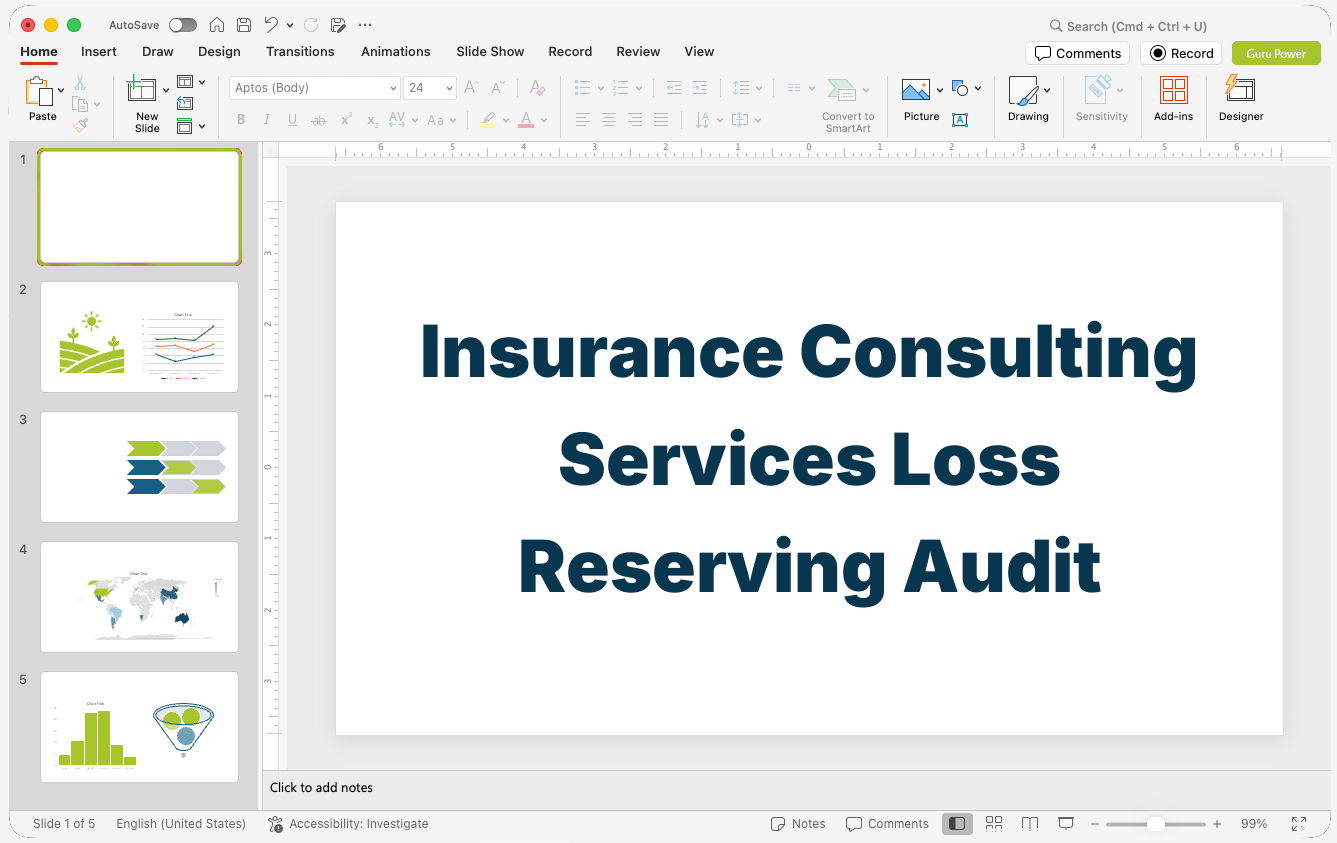
Task: Decrease font size with the smaller A icon
Action: pos(498,88)
